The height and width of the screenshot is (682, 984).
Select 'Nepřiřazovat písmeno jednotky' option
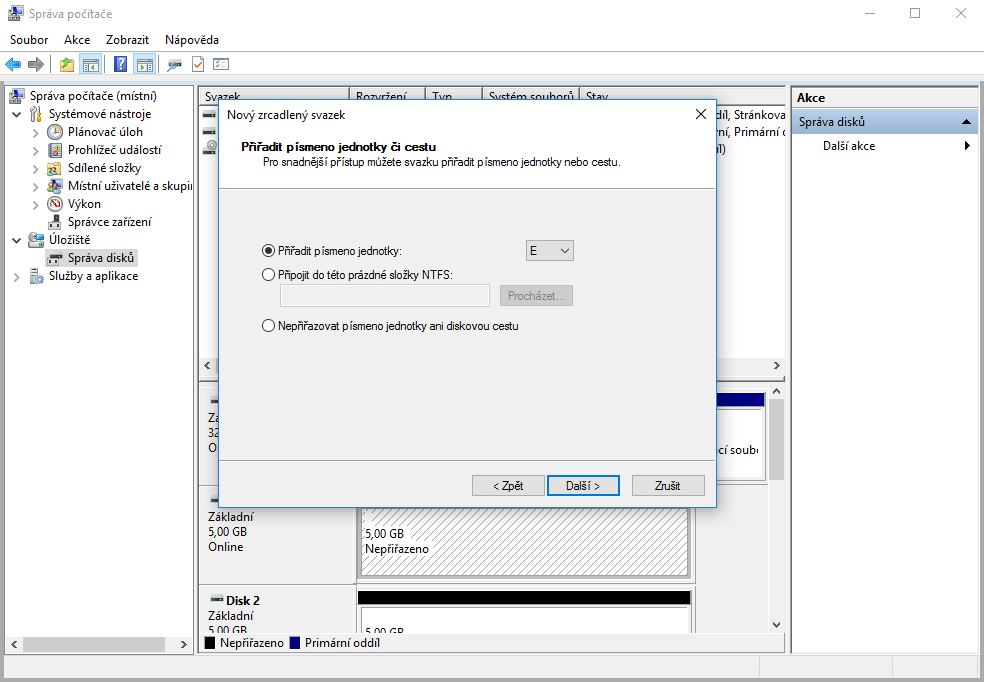(268, 326)
